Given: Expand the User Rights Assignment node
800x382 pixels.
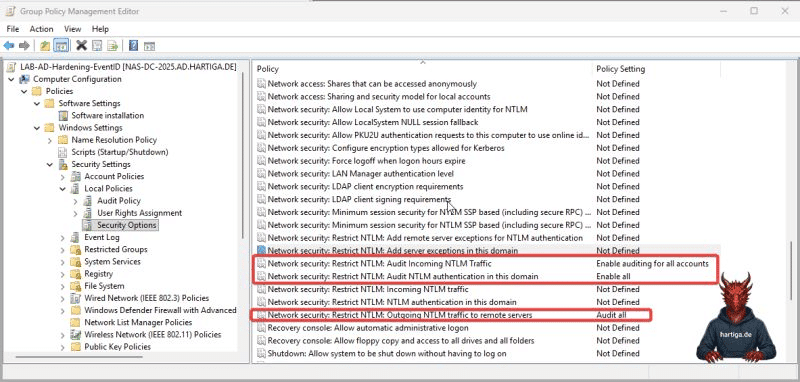Looking at the screenshot, I should coord(75,213).
